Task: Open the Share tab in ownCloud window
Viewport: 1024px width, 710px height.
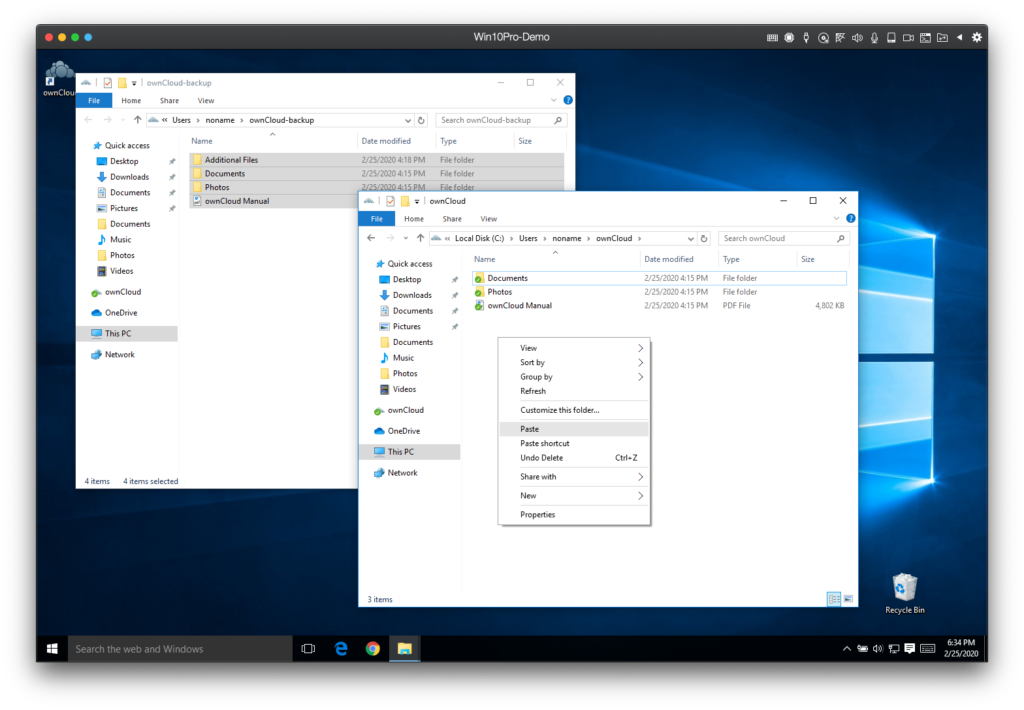Action: tap(452, 219)
